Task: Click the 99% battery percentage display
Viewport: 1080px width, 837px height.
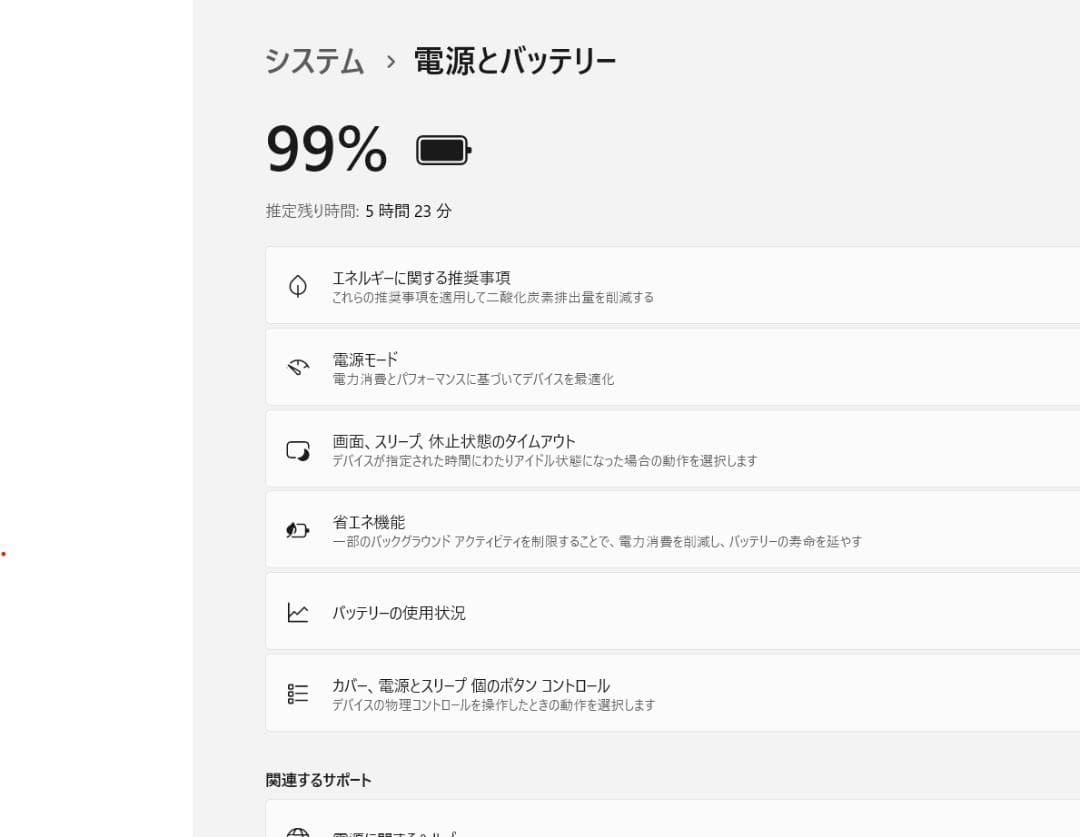Action: tap(326, 150)
